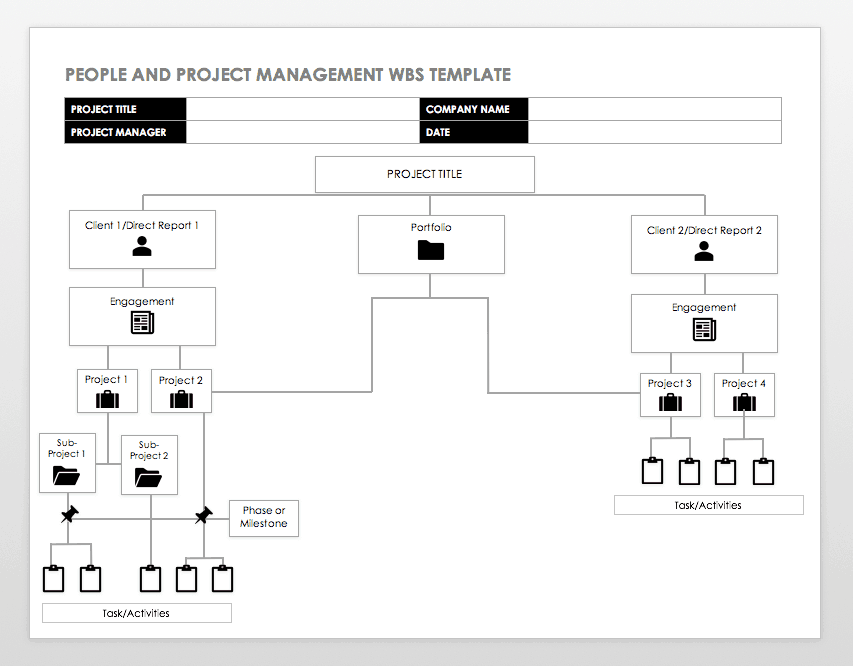Image resolution: width=853 pixels, height=666 pixels.
Task: Click the newspaper icon in the right Engagement box
Action: click(x=704, y=329)
